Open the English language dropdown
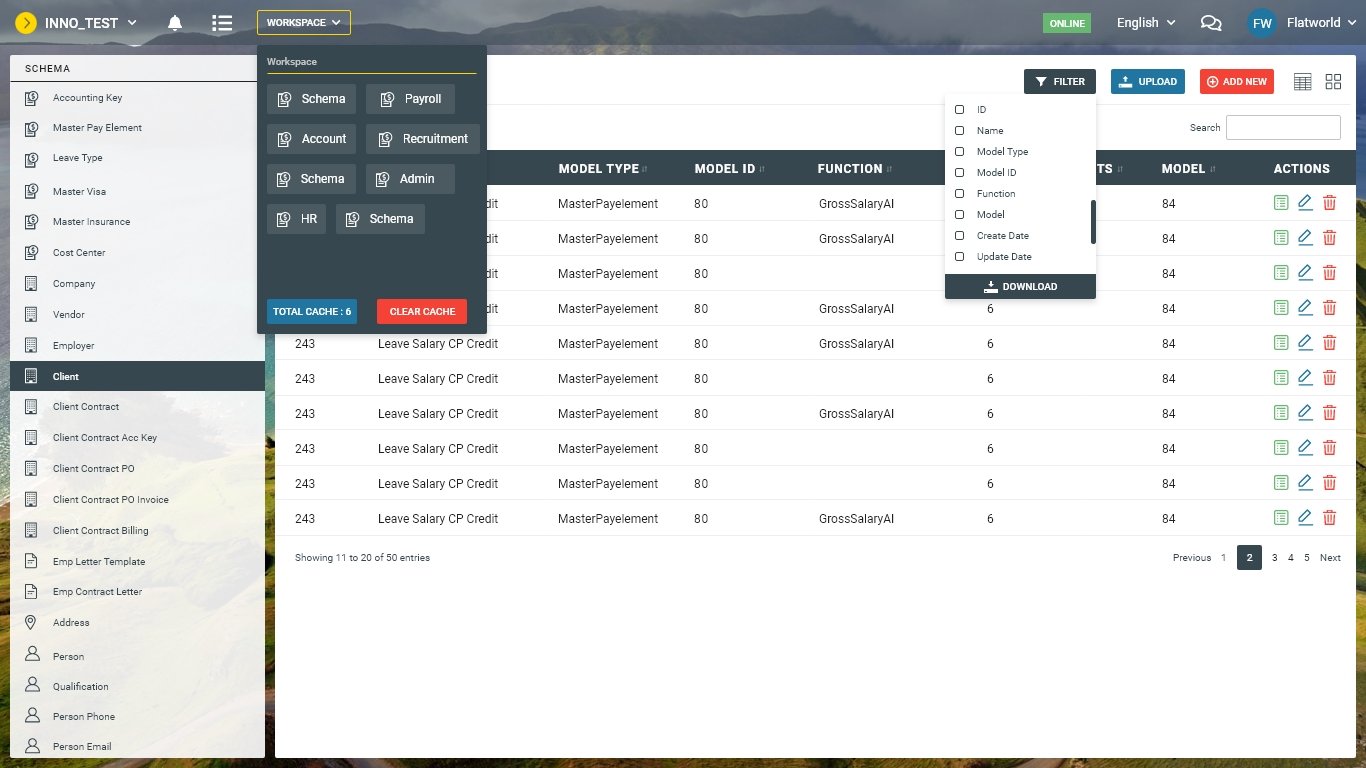The image size is (1366, 768). tap(1146, 23)
